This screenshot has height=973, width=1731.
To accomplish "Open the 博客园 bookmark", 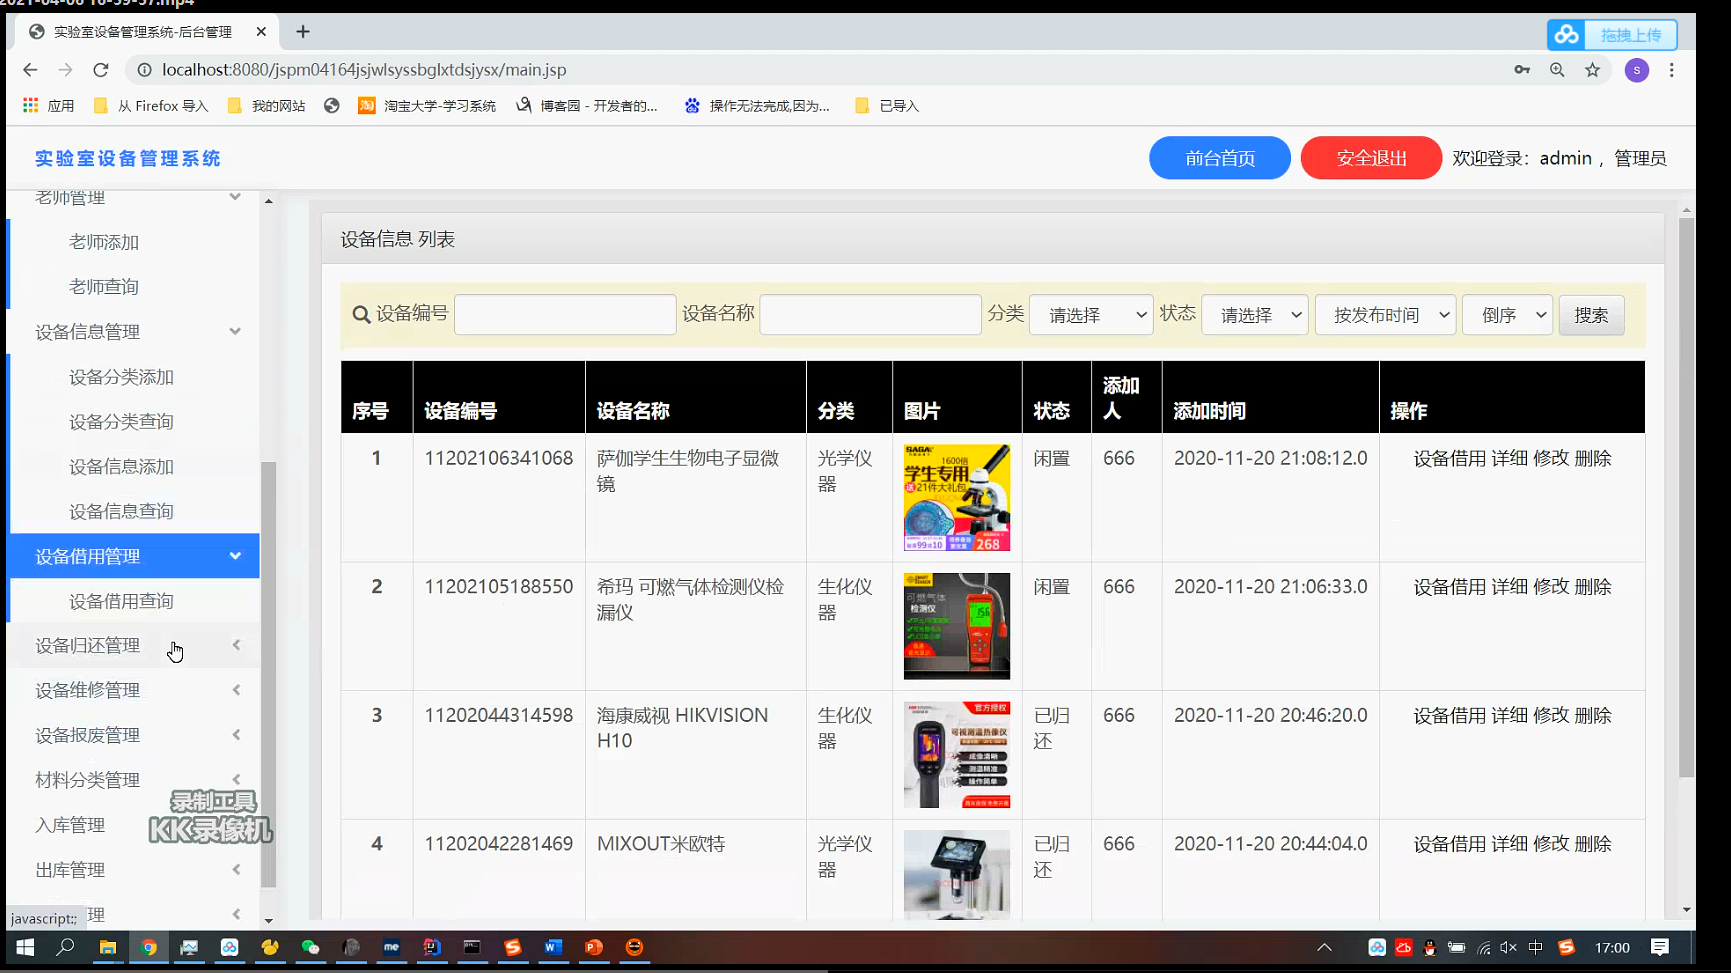I will pos(587,105).
